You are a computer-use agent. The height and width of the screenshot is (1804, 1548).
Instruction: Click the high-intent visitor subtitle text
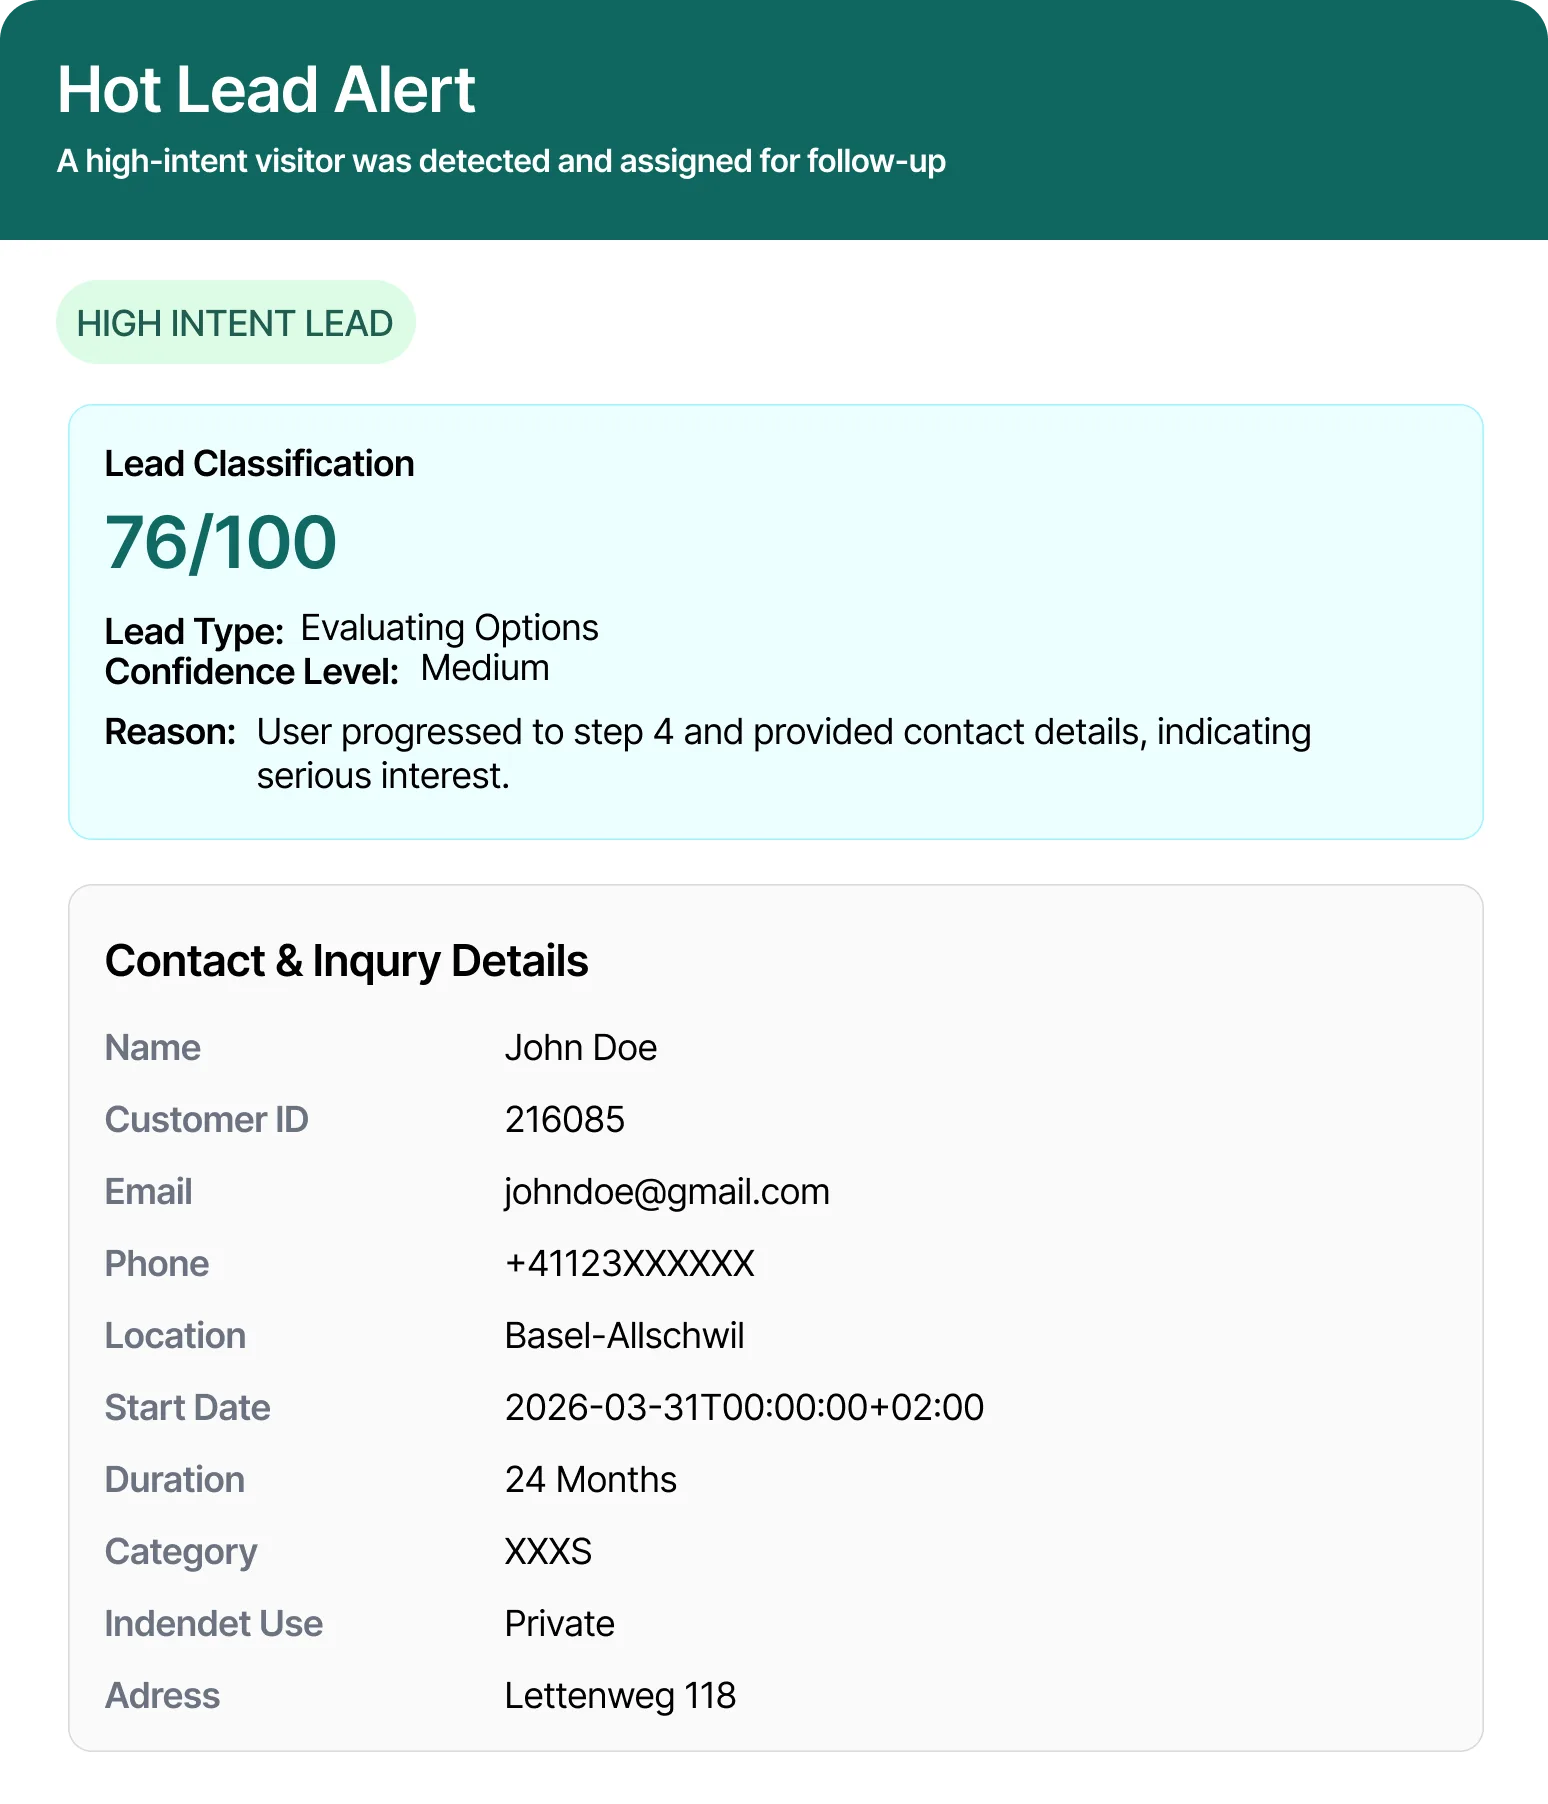(501, 161)
